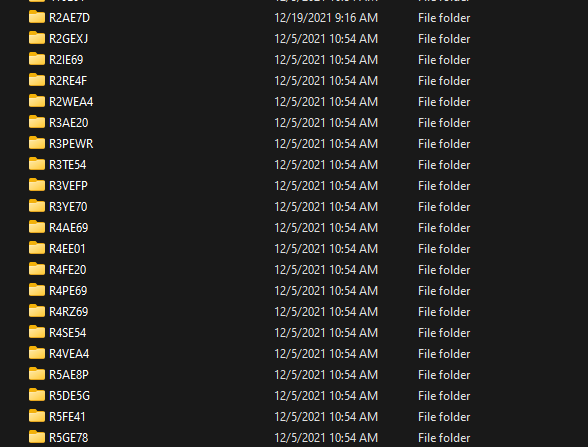Screen dimensions: 588x447
Task: Select the R2AE7D folder icon
Action: (37, 17)
